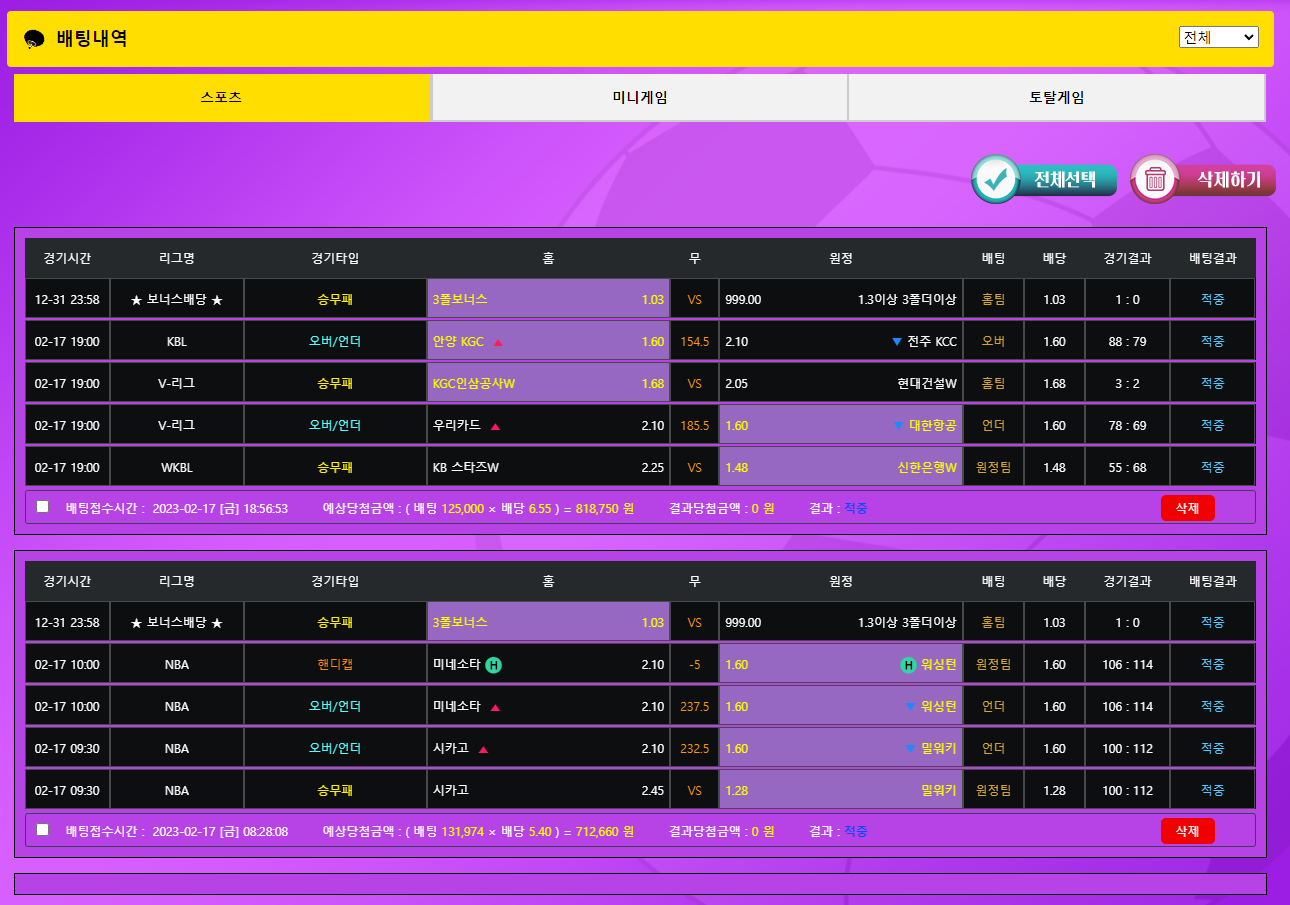Click the trash can icon on 삭제하기

point(1155,180)
